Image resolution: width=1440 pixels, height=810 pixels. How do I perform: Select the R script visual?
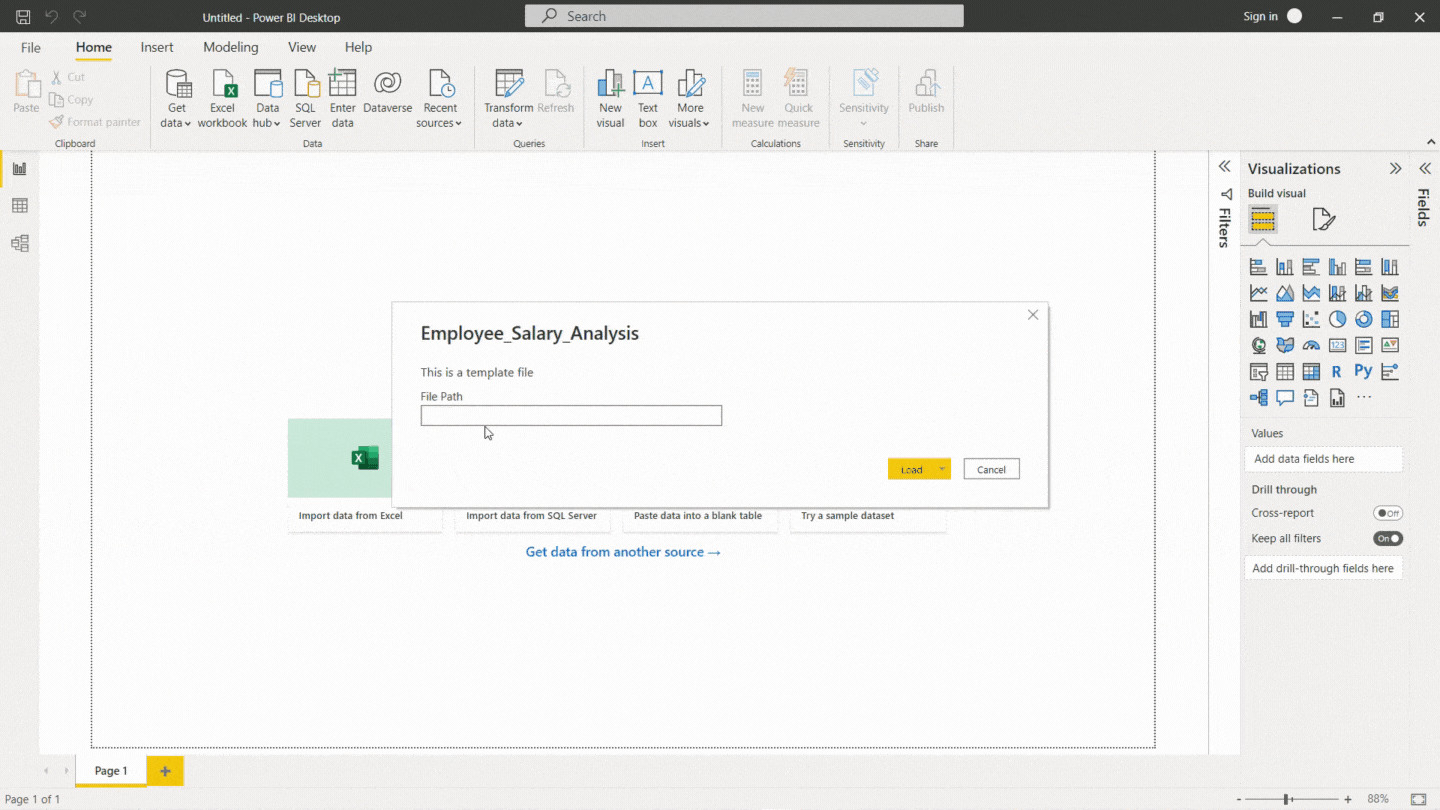(x=1337, y=370)
